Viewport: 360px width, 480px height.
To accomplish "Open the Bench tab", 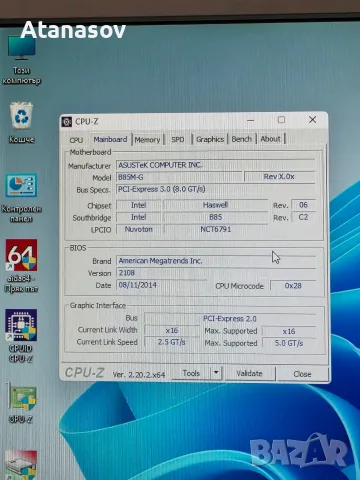I will [x=242, y=139].
